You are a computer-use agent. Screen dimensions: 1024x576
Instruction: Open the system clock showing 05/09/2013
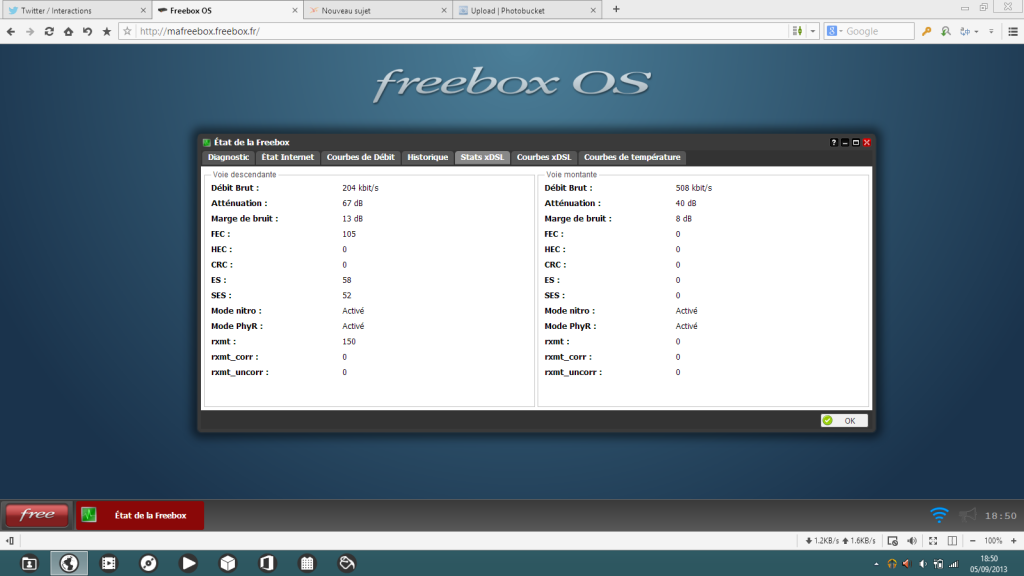point(989,564)
